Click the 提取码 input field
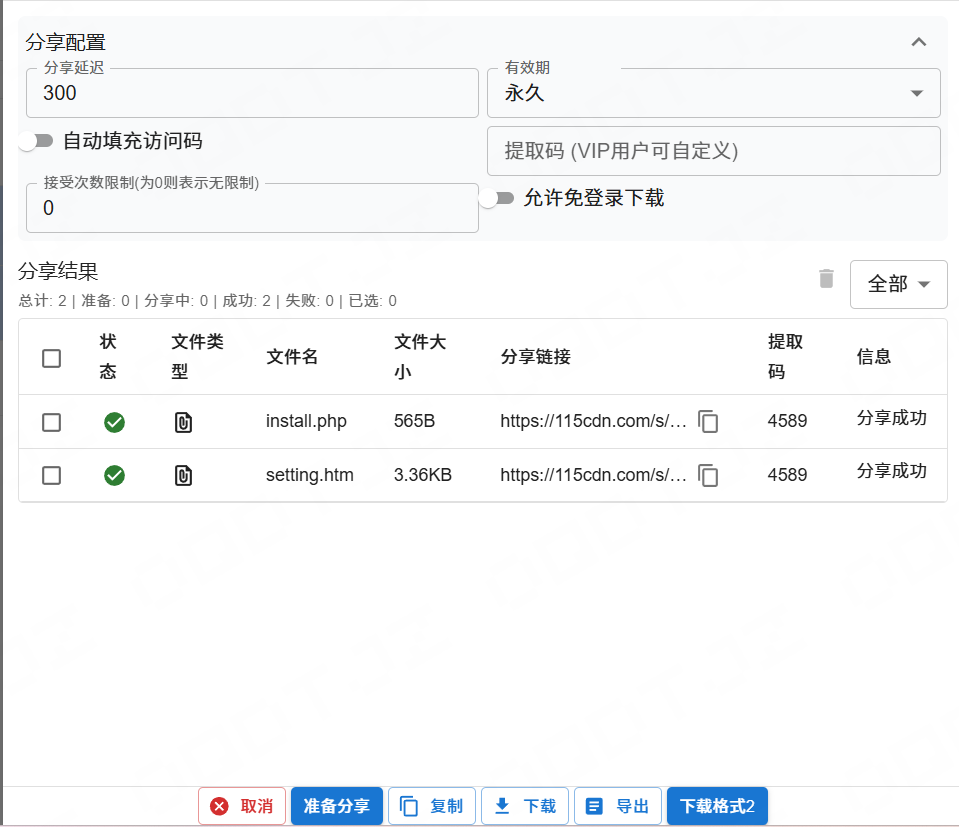Screen dimensions: 959x827 (x=714, y=150)
